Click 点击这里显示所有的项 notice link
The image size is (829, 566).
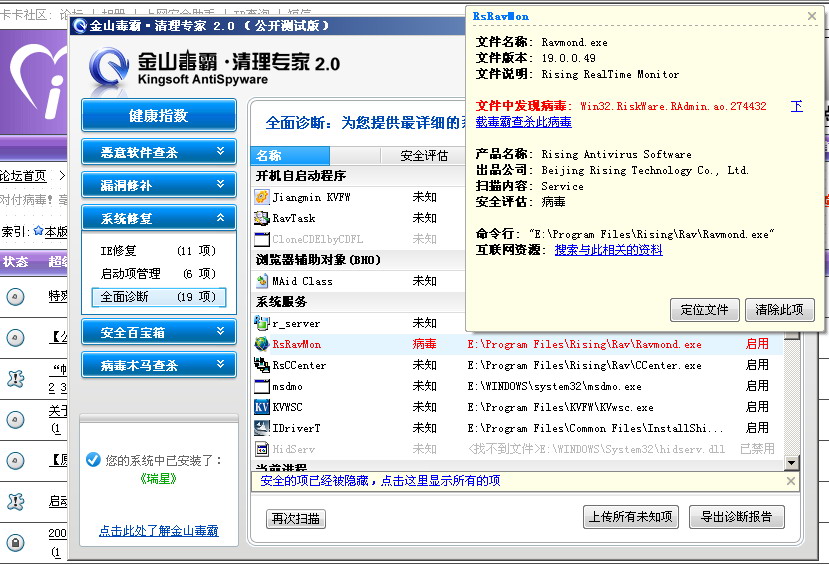440,480
